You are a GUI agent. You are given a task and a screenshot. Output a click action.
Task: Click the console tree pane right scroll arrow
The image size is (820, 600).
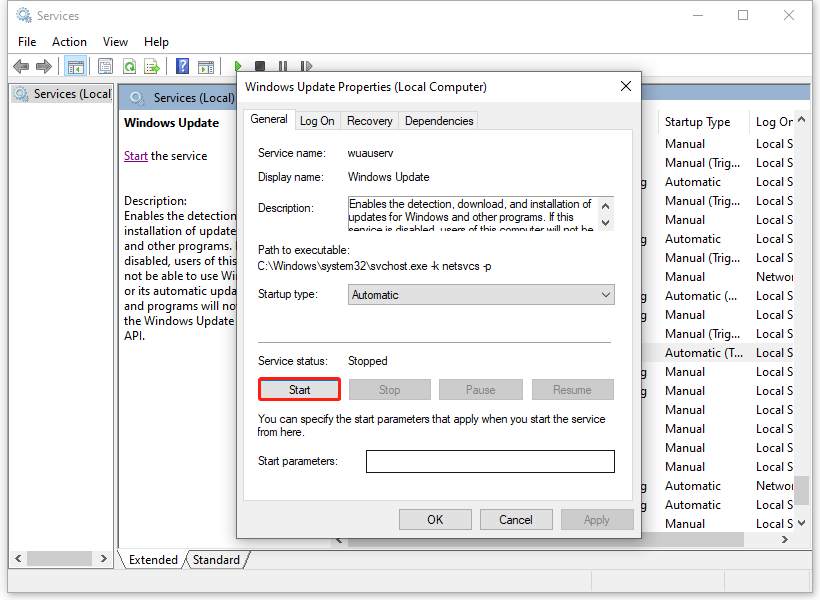point(104,558)
